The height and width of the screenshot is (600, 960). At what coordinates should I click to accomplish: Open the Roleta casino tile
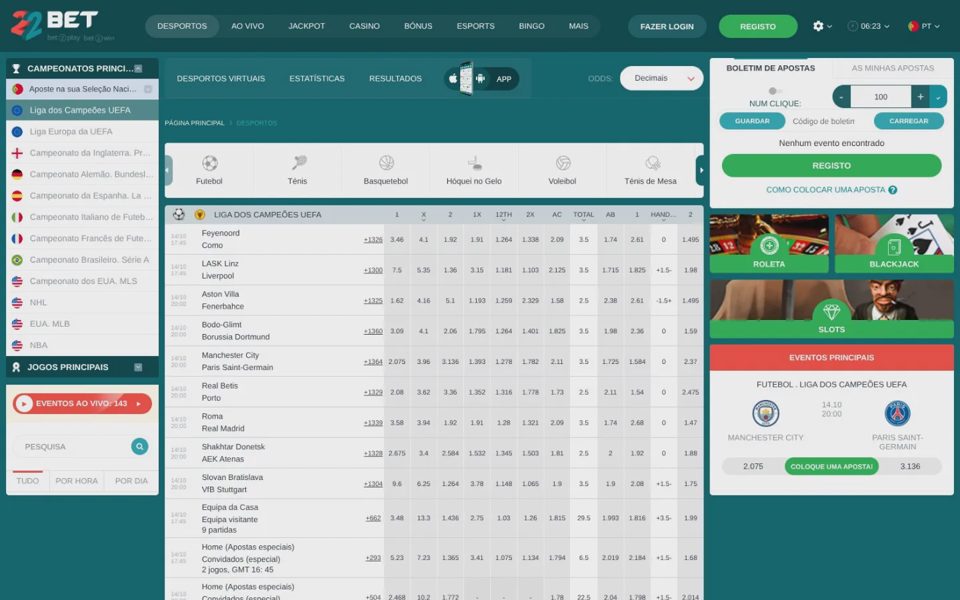[x=769, y=243]
